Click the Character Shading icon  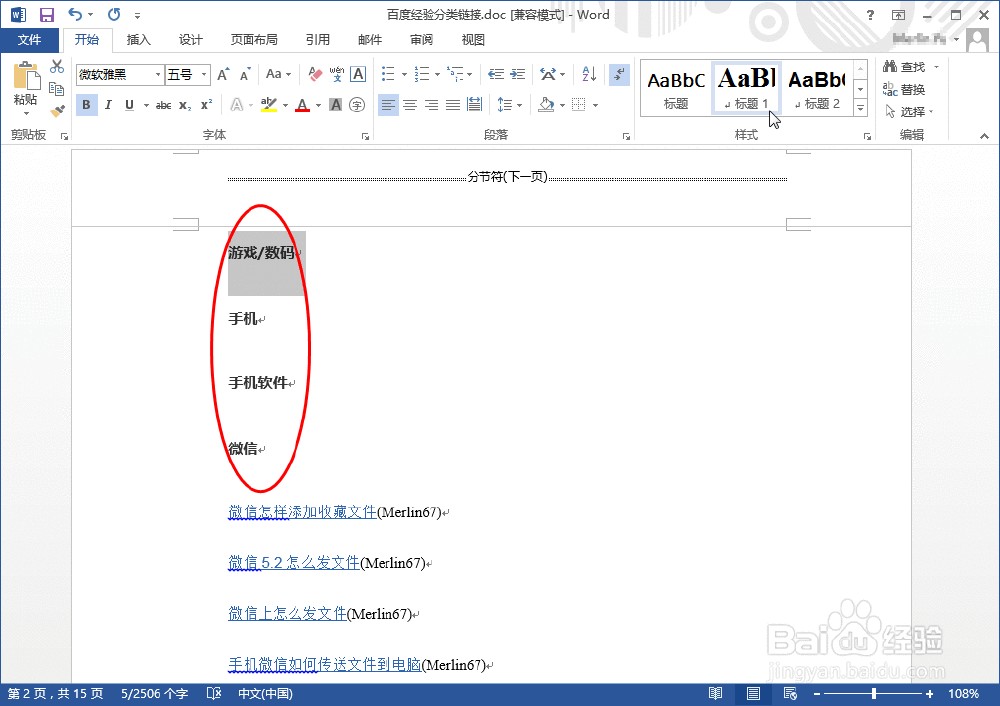click(x=335, y=105)
